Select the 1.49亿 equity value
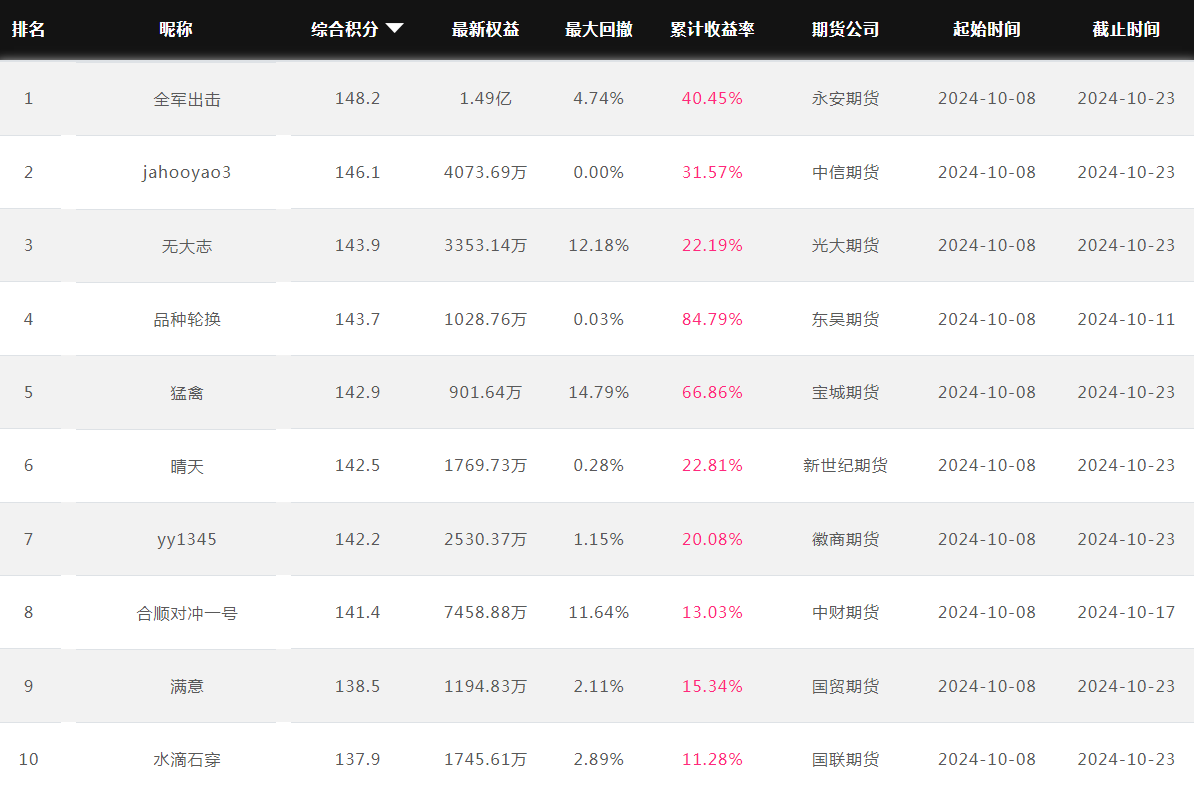Image resolution: width=1194 pixels, height=795 pixels. click(485, 98)
